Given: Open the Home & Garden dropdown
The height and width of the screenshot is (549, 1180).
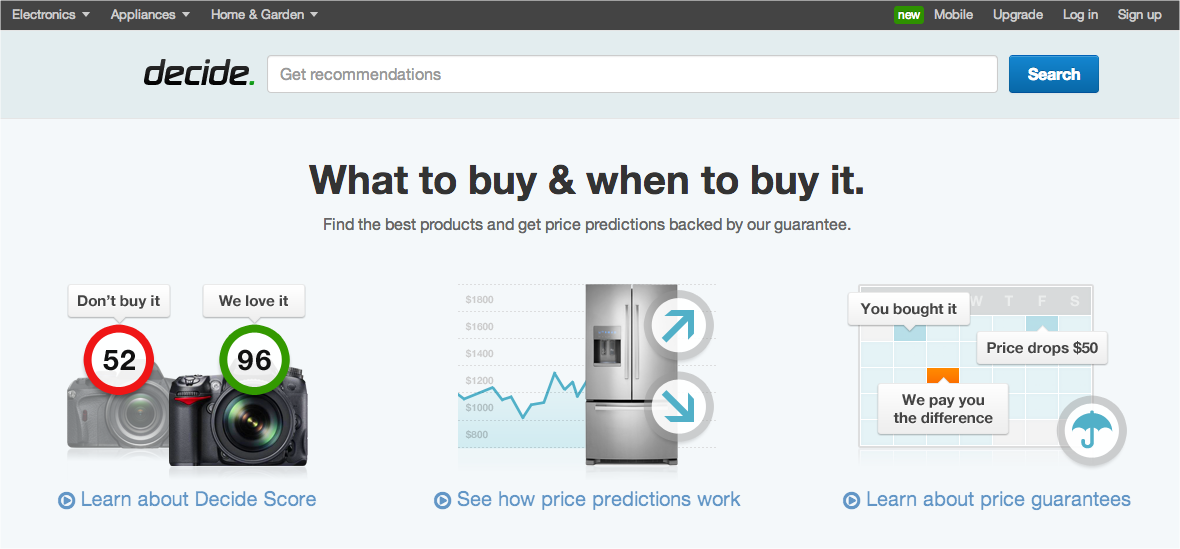Looking at the screenshot, I should [x=264, y=15].
